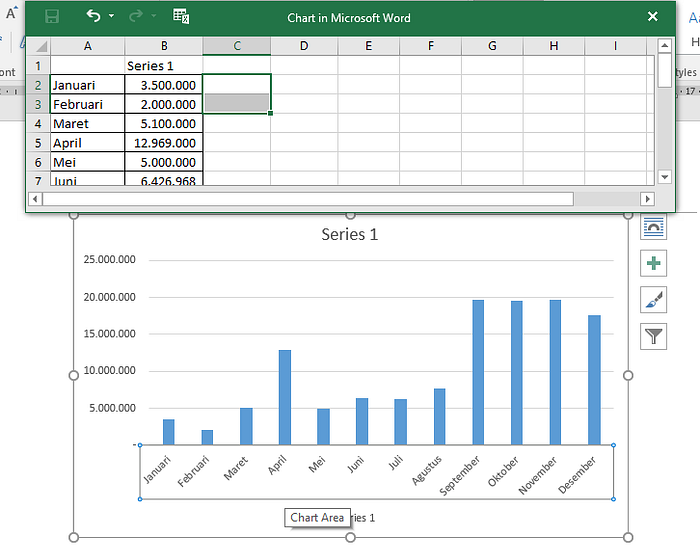Click cell with value 5.100.000
This screenshot has height=560, width=700.
(164, 123)
